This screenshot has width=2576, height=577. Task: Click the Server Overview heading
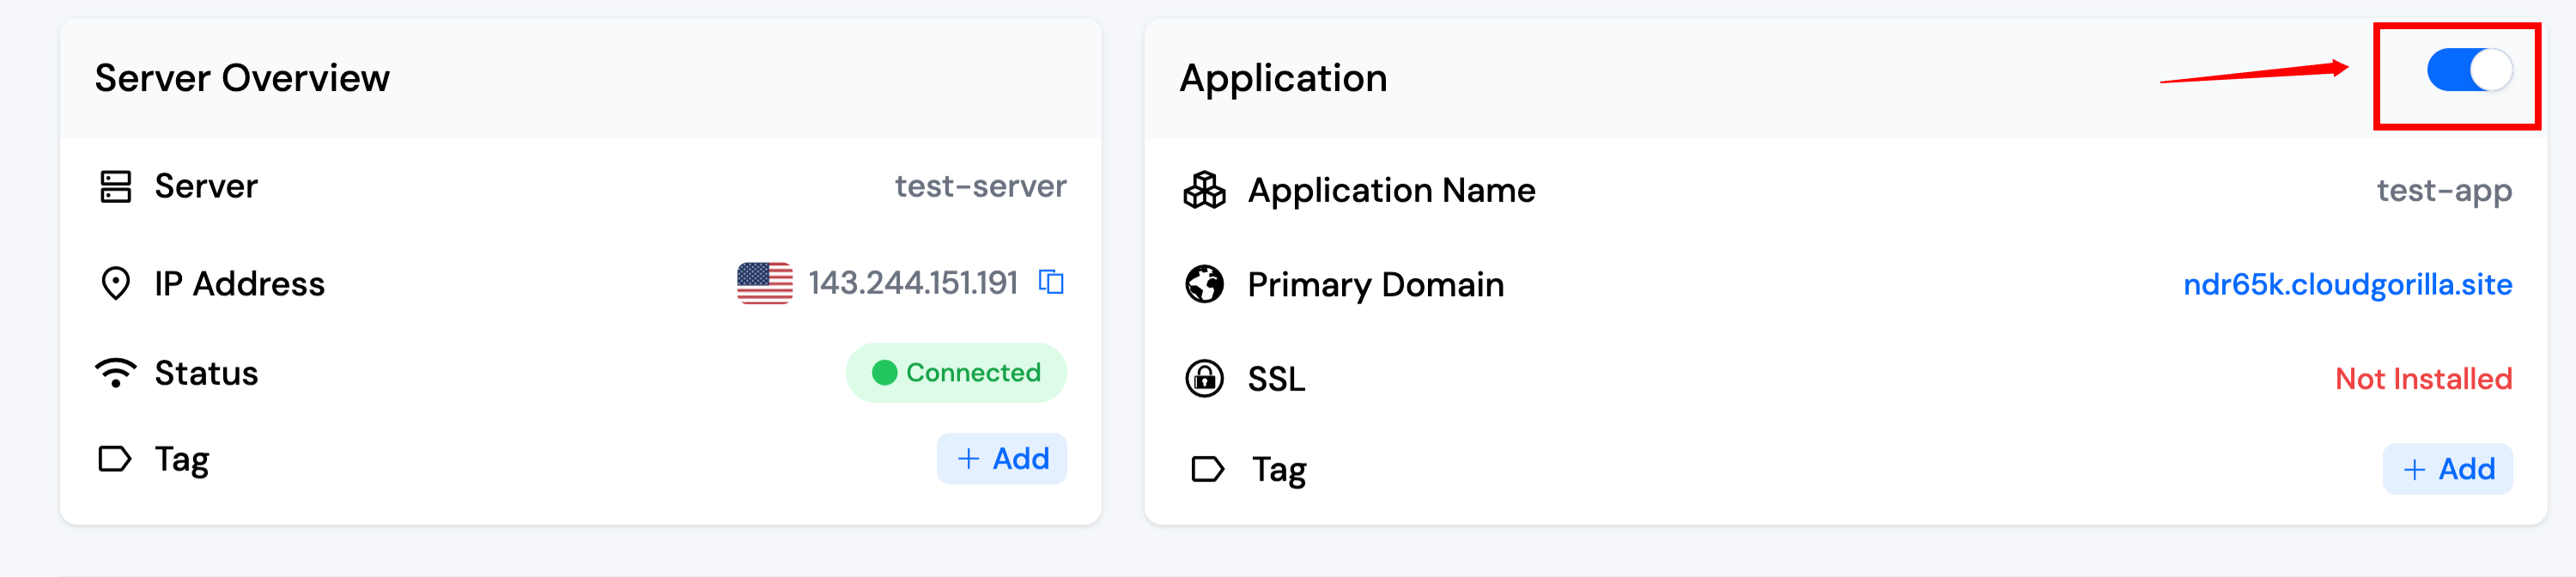[x=242, y=78]
